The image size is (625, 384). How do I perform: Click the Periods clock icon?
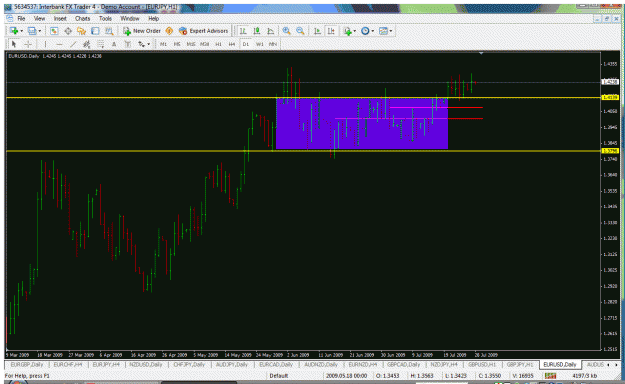click(365, 31)
